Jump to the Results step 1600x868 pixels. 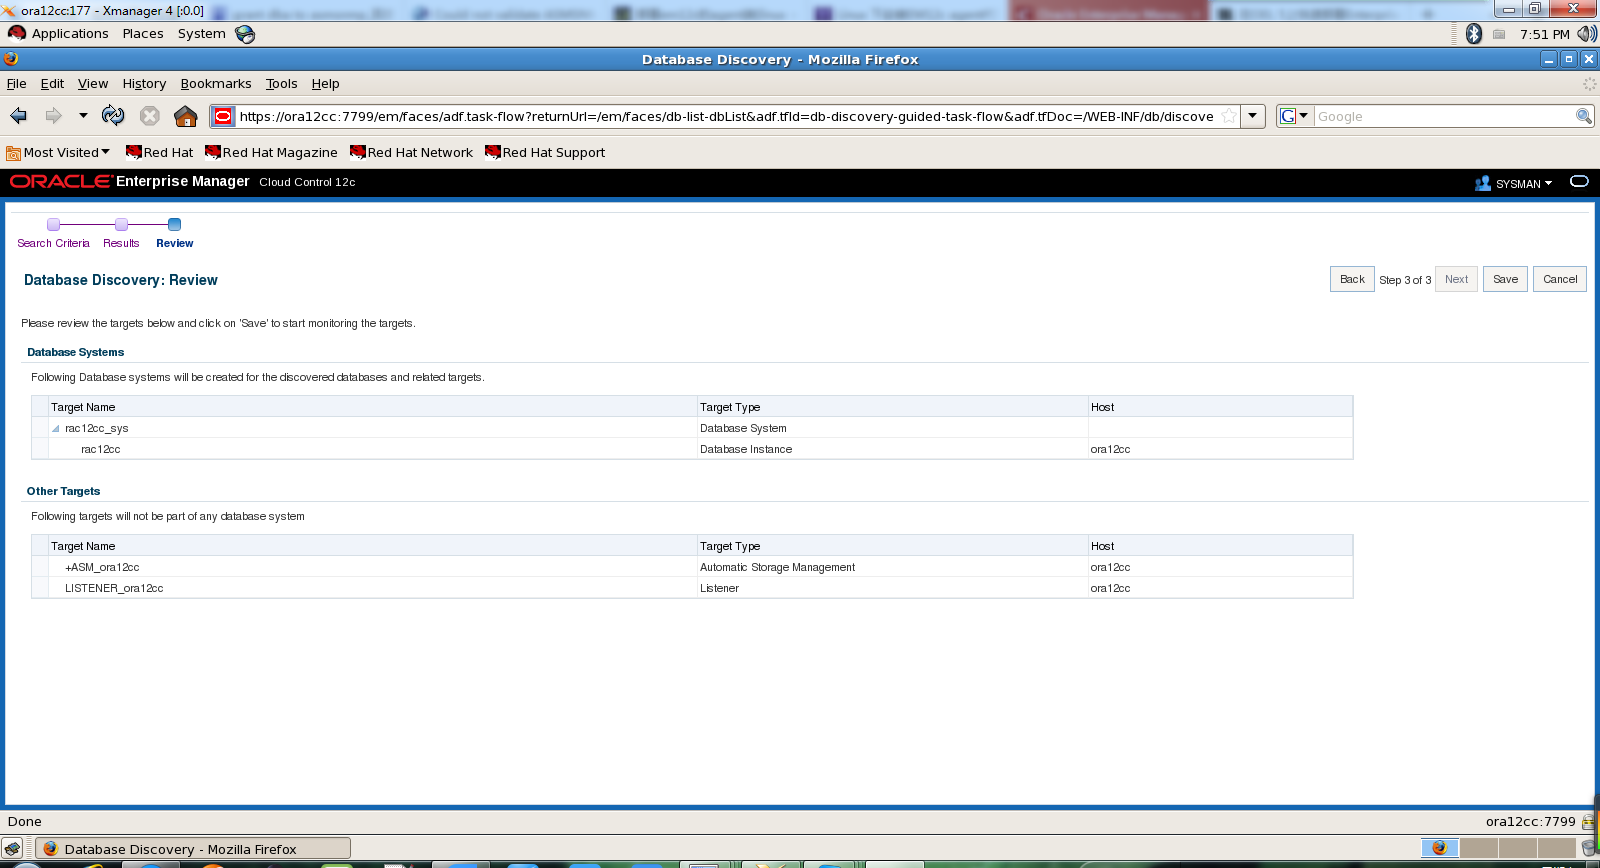[121, 243]
